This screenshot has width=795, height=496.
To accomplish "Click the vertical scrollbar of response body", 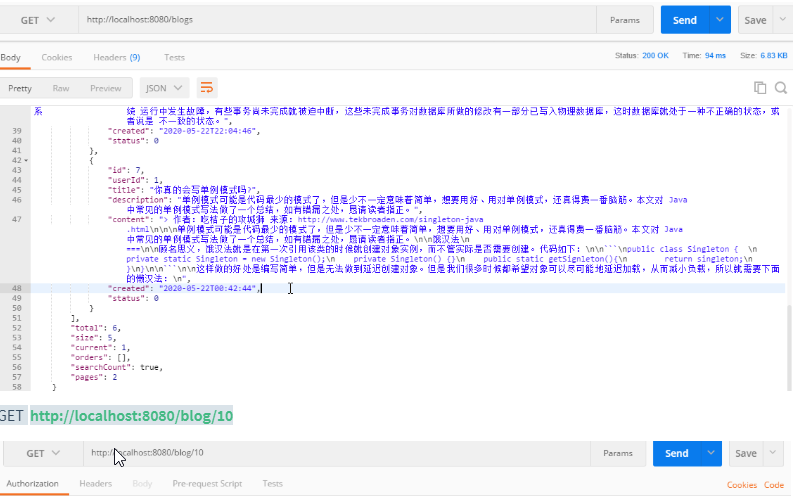I will tap(789, 347).
